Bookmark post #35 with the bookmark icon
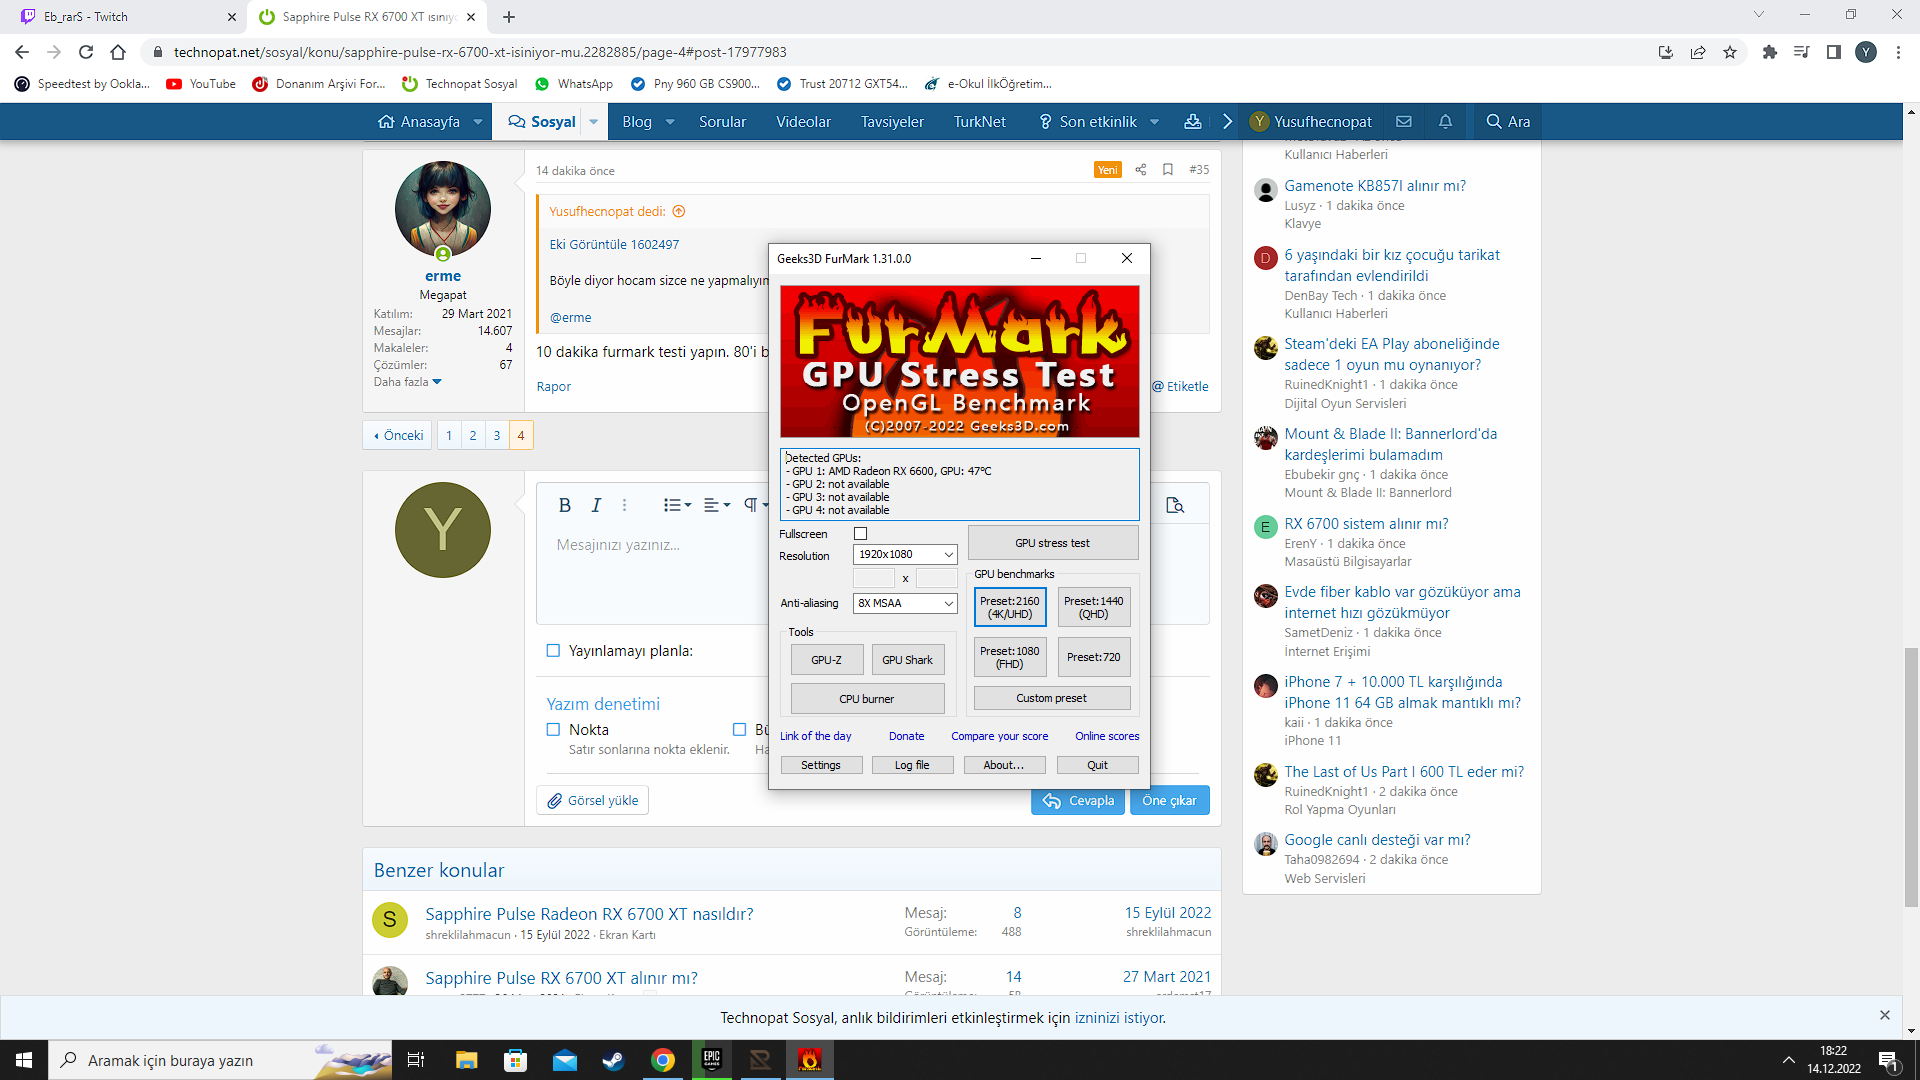Screen dimensions: 1920x1080 pos(1168,170)
